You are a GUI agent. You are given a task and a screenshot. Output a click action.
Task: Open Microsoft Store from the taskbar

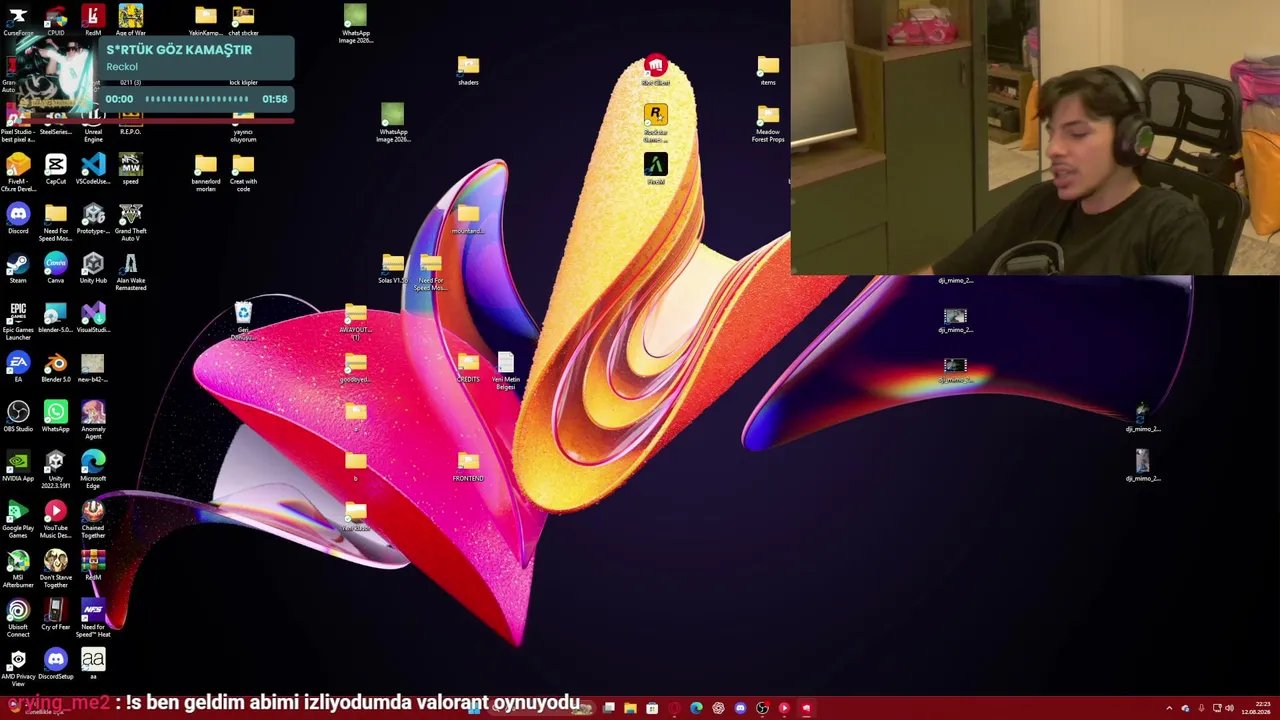(652, 709)
